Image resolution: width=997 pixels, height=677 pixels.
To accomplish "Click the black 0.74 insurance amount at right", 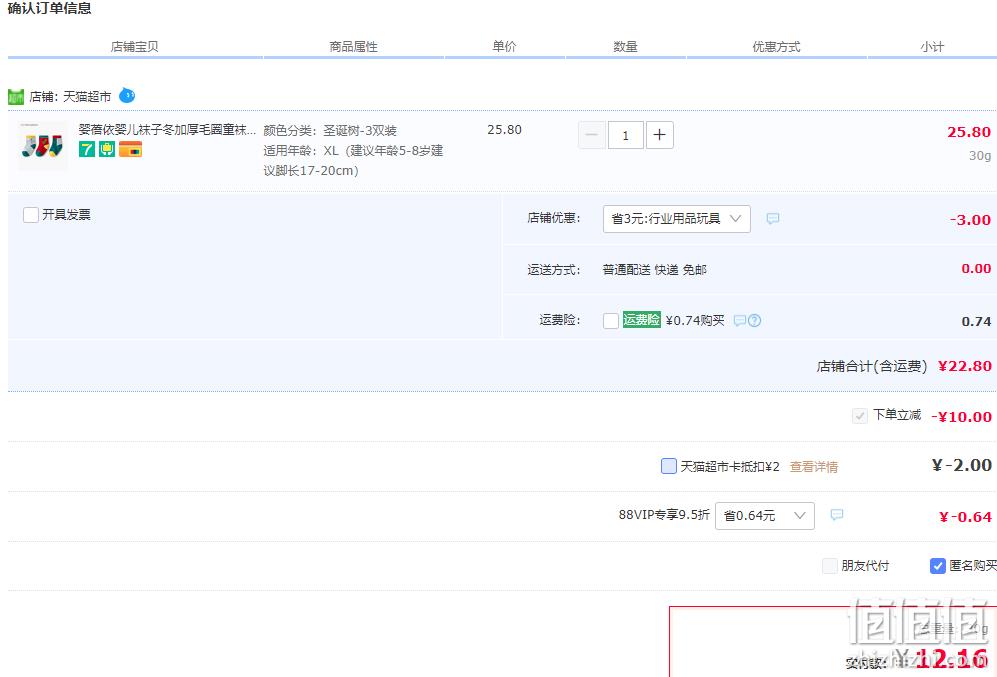I will (976, 322).
